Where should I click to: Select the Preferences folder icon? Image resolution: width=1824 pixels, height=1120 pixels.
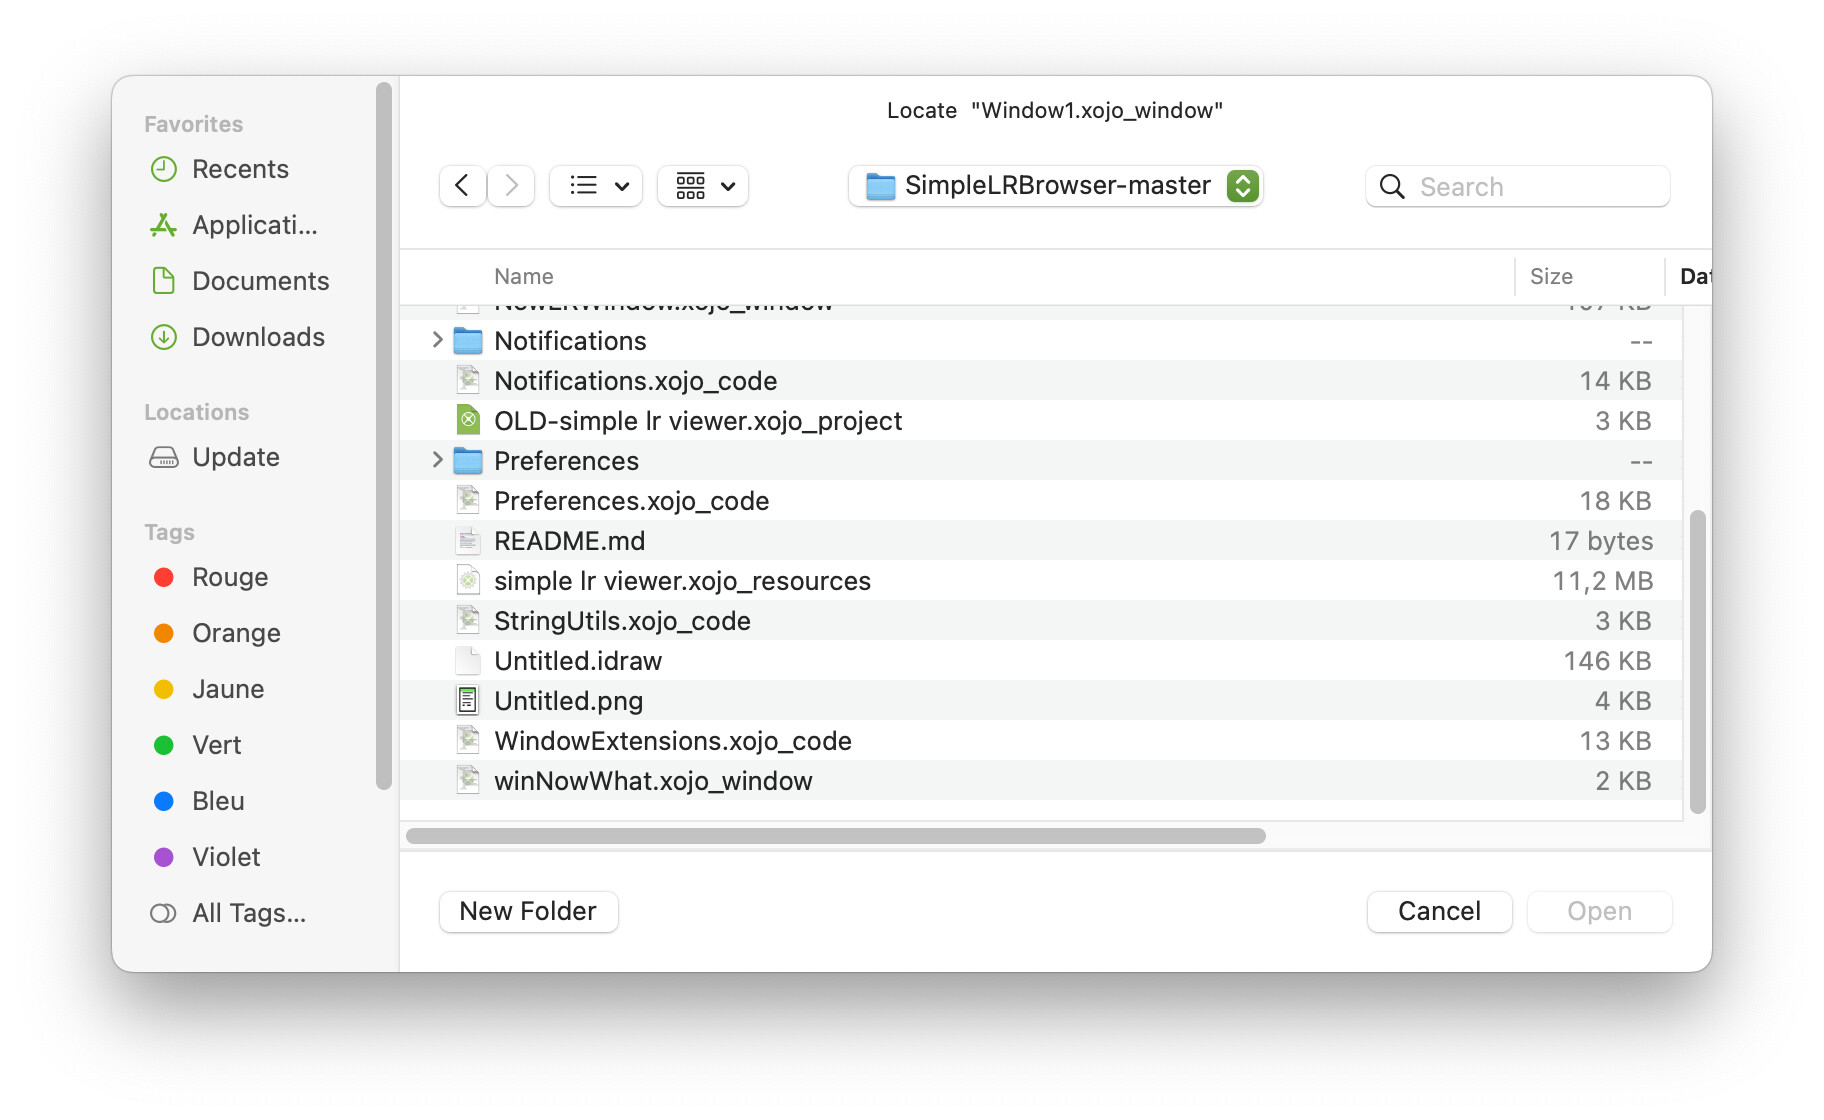(468, 461)
